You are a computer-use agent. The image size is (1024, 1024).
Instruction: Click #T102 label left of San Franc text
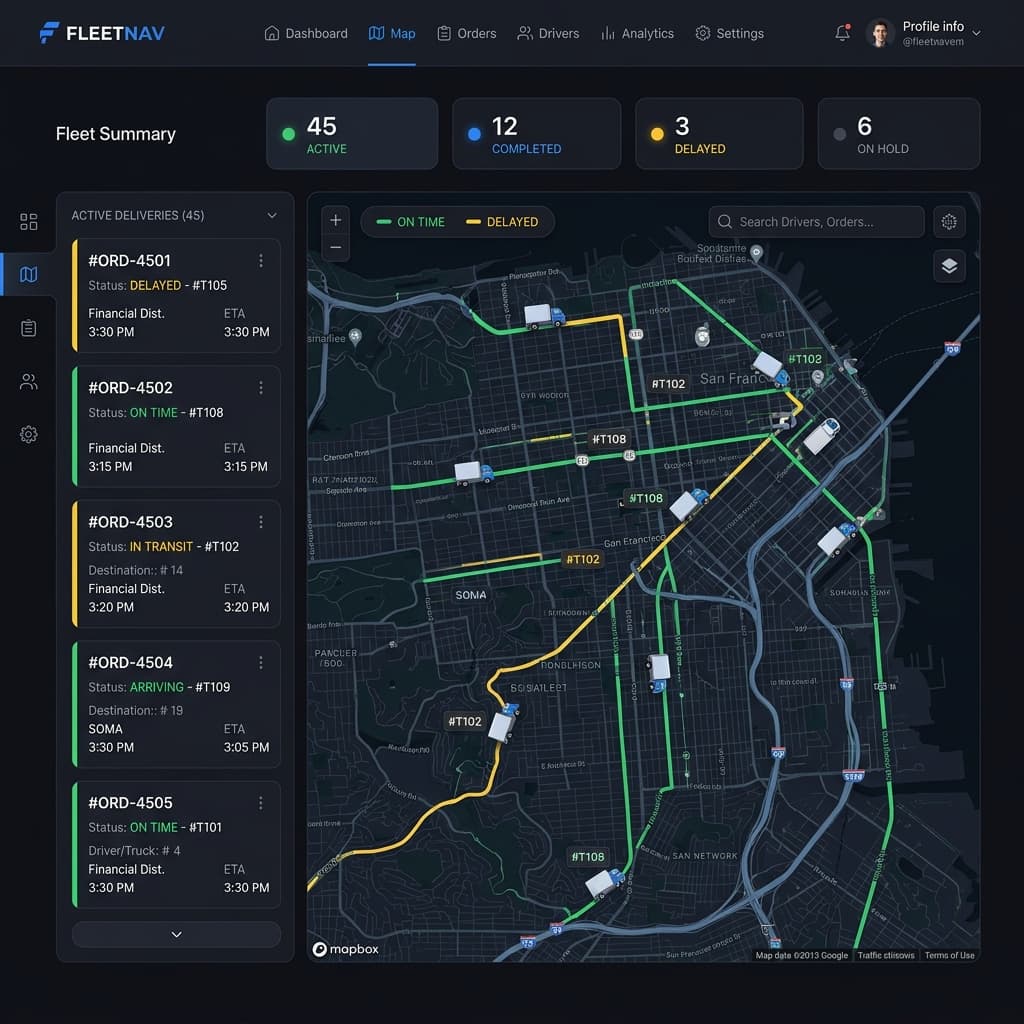tap(668, 384)
